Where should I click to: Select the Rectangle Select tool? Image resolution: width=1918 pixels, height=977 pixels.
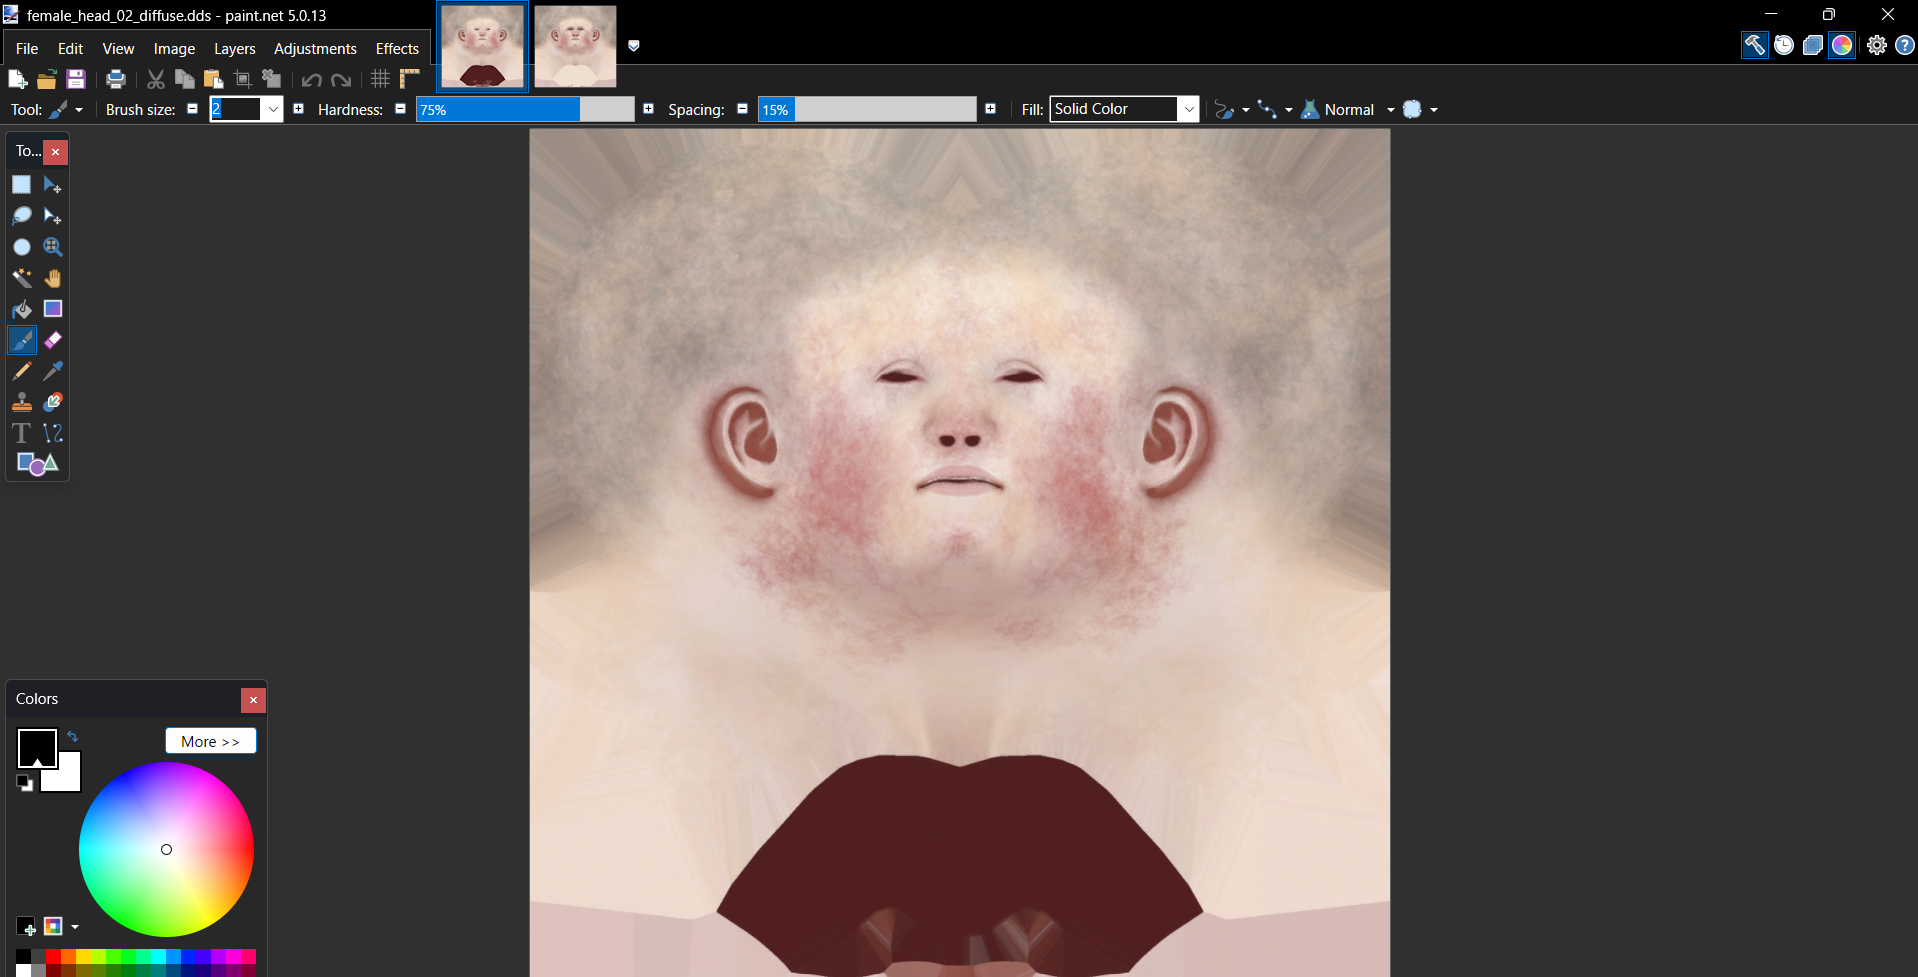pyautogui.click(x=22, y=185)
